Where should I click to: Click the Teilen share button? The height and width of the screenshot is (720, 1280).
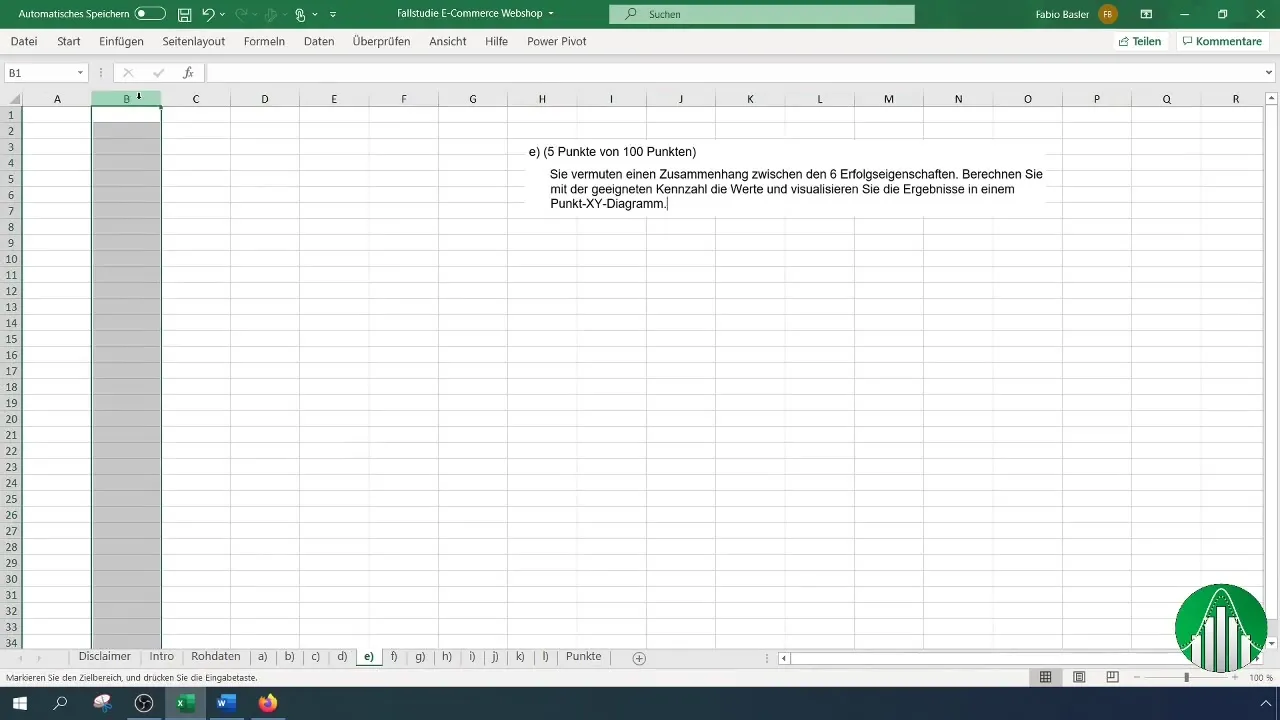point(1140,41)
